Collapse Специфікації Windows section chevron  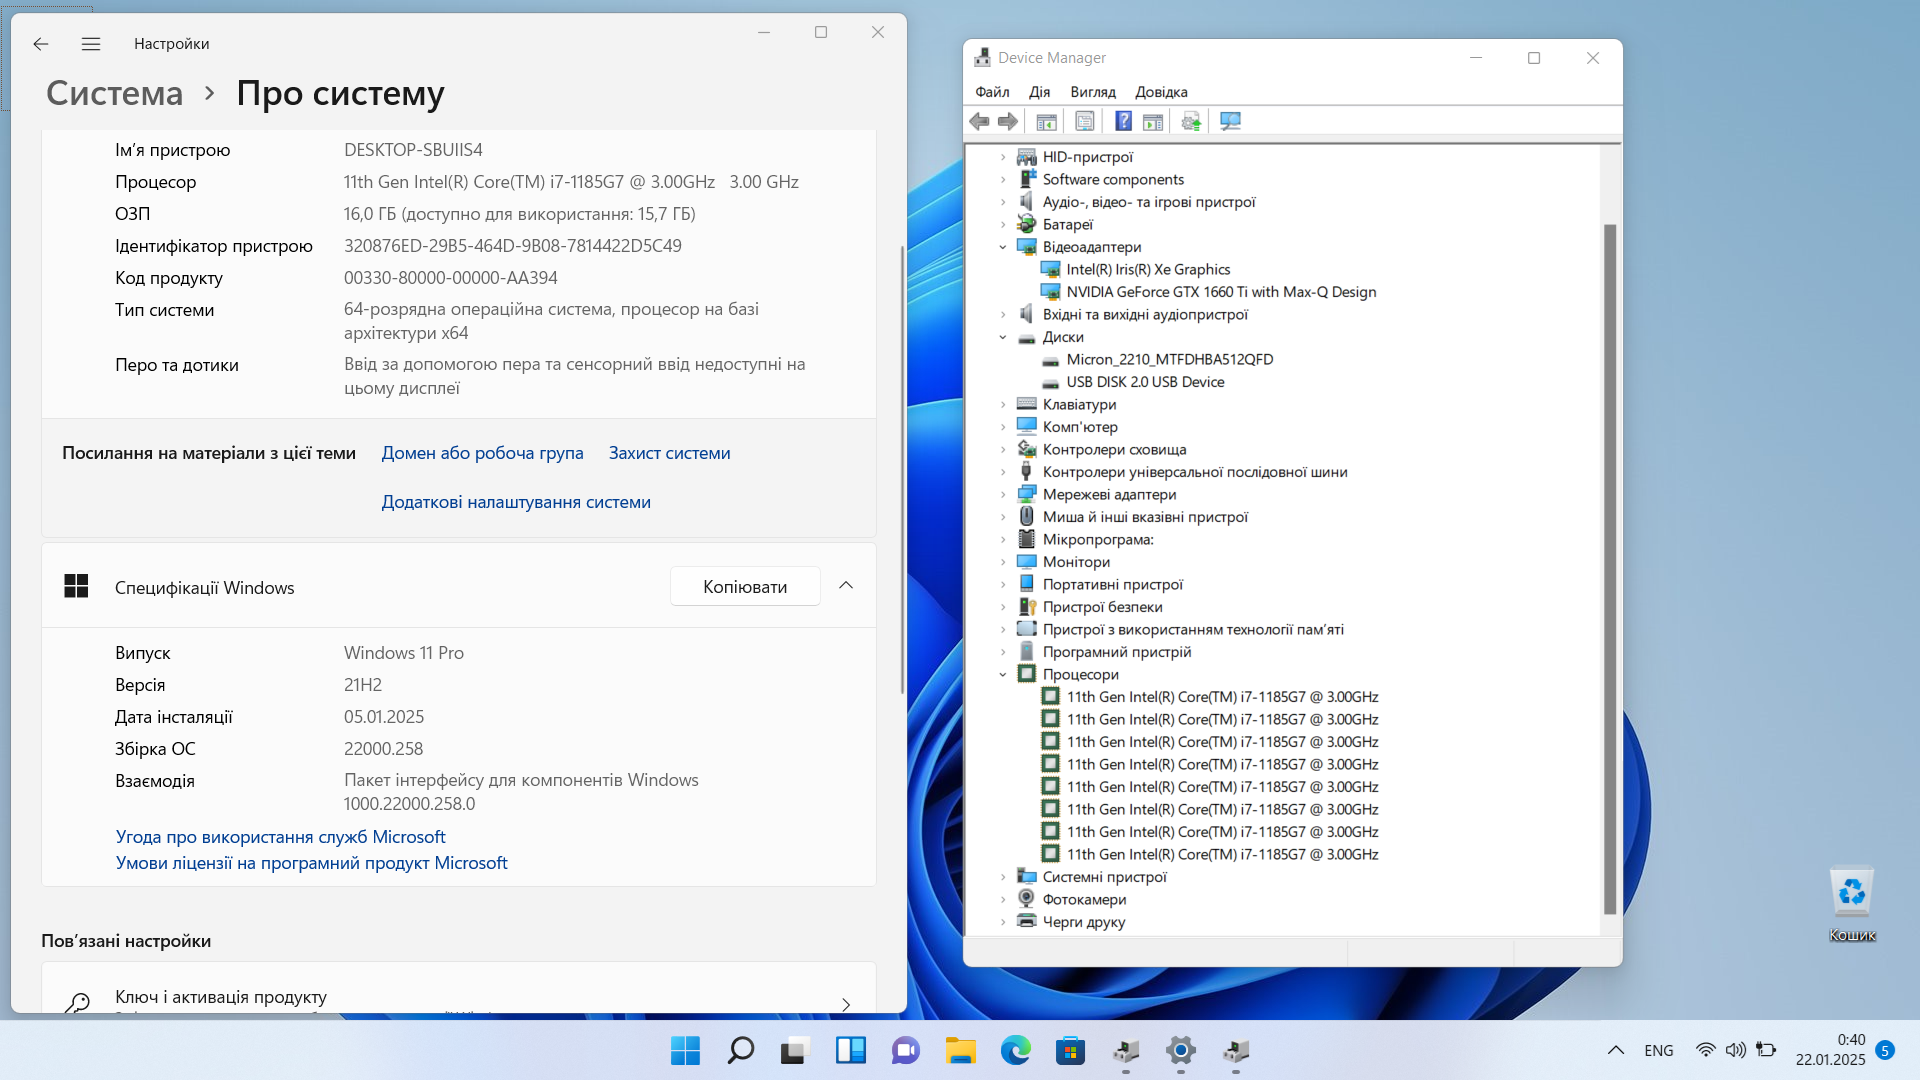(x=846, y=586)
